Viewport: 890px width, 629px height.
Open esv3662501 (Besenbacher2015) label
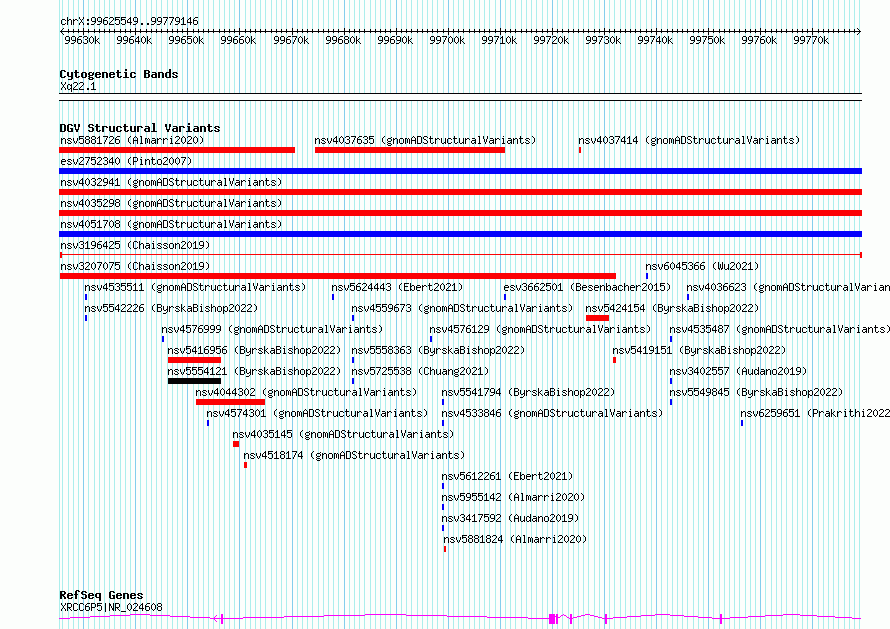point(587,287)
